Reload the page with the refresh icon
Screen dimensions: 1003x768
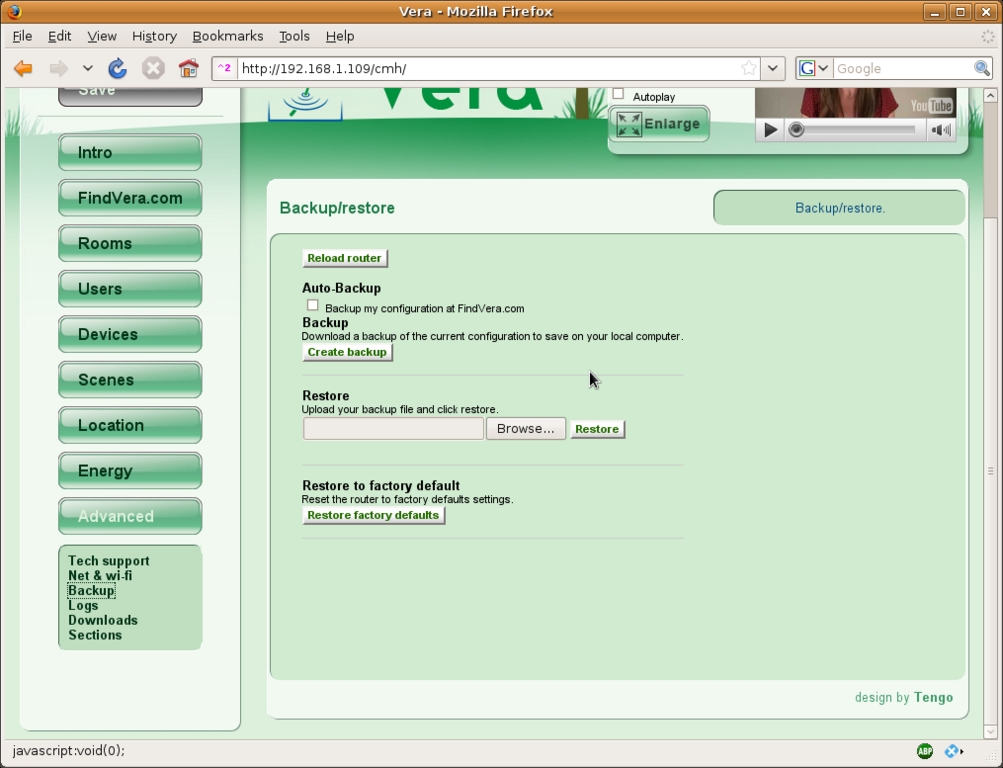117,69
